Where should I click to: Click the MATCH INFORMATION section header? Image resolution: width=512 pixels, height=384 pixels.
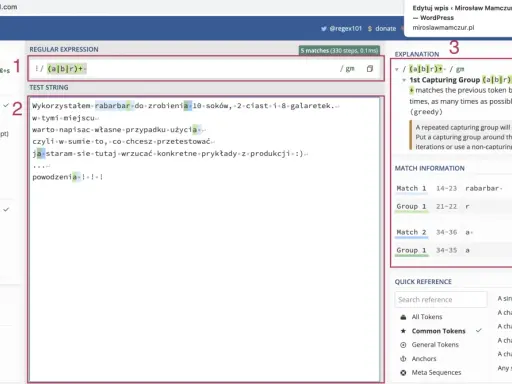(x=429, y=168)
